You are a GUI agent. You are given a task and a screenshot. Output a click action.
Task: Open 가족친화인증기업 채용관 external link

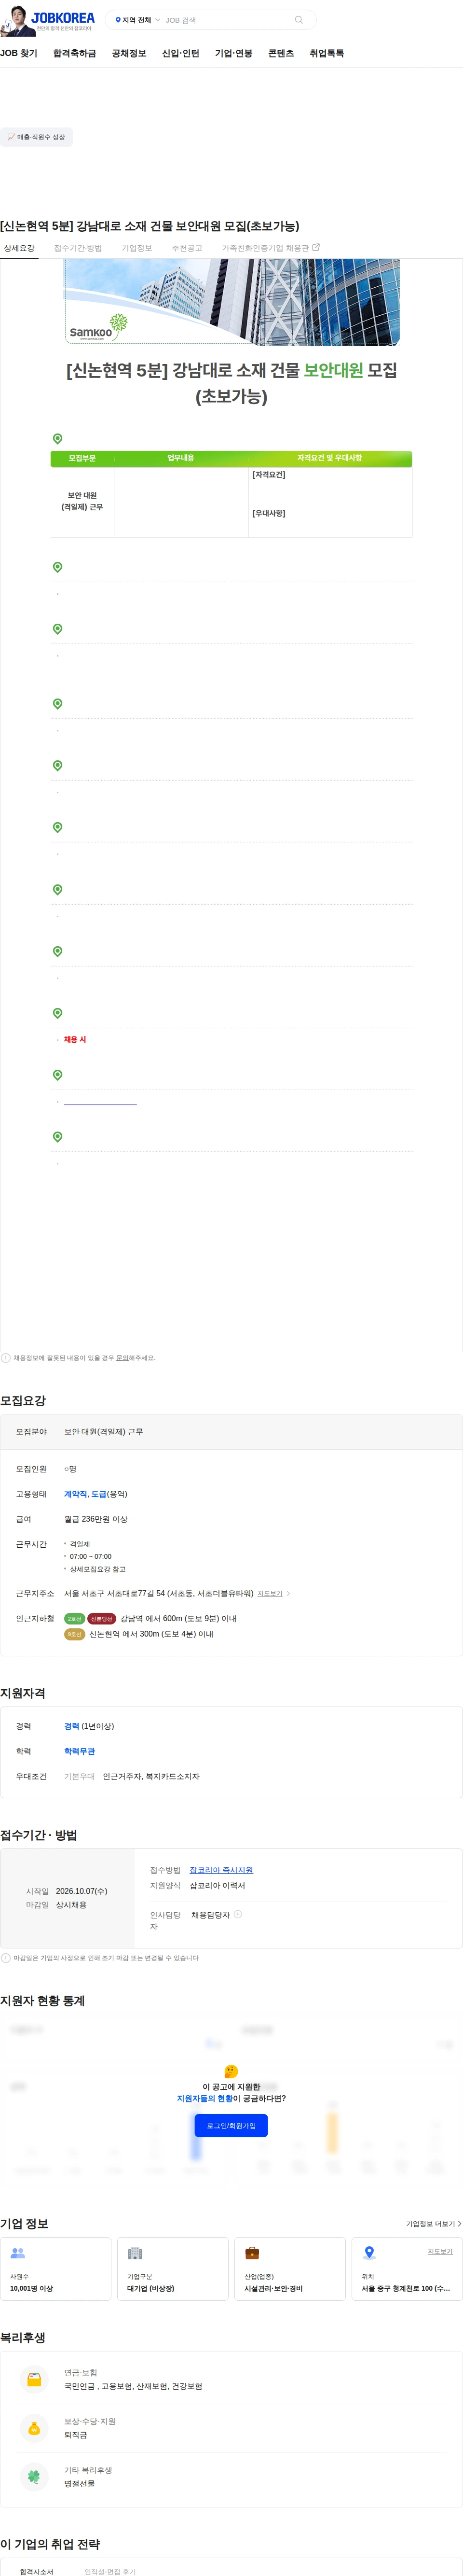270,248
